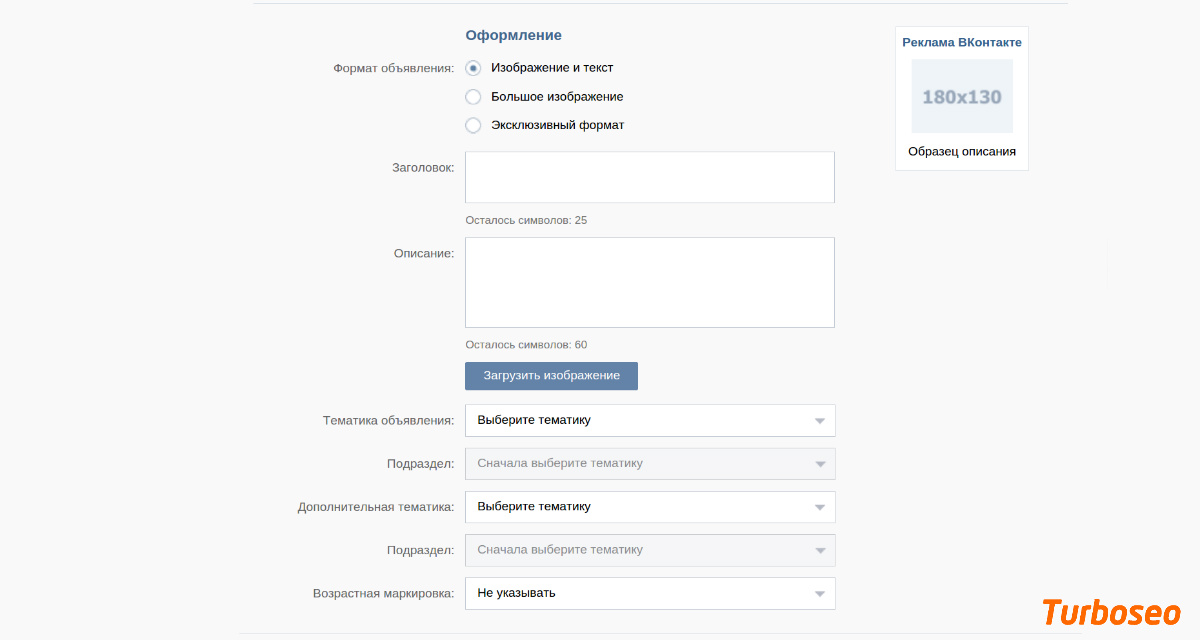Click the 'Оформление' section heading

click(x=513, y=35)
